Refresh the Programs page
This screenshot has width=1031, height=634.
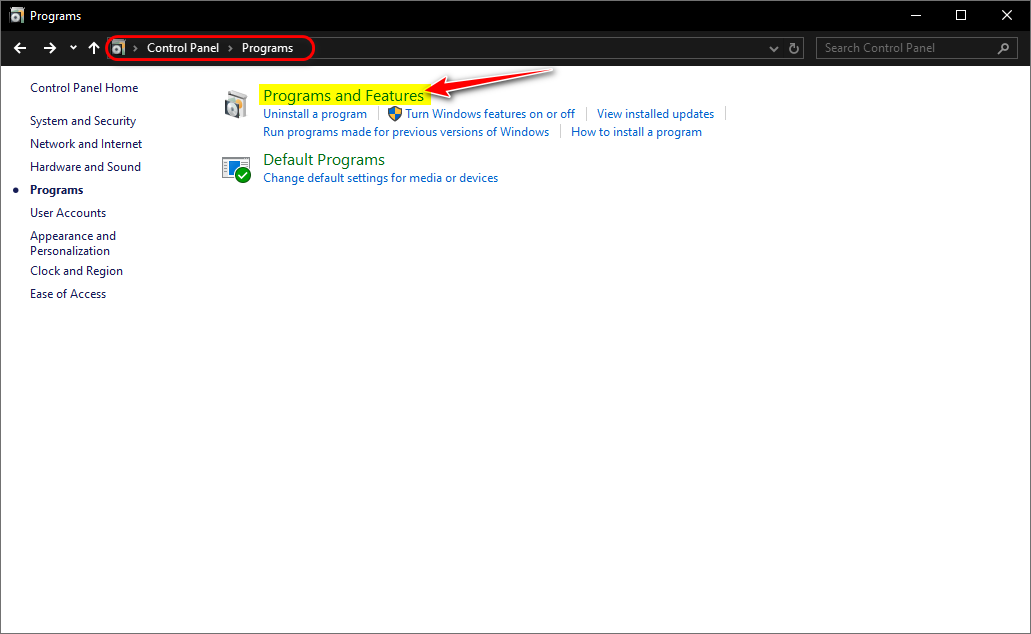[794, 48]
